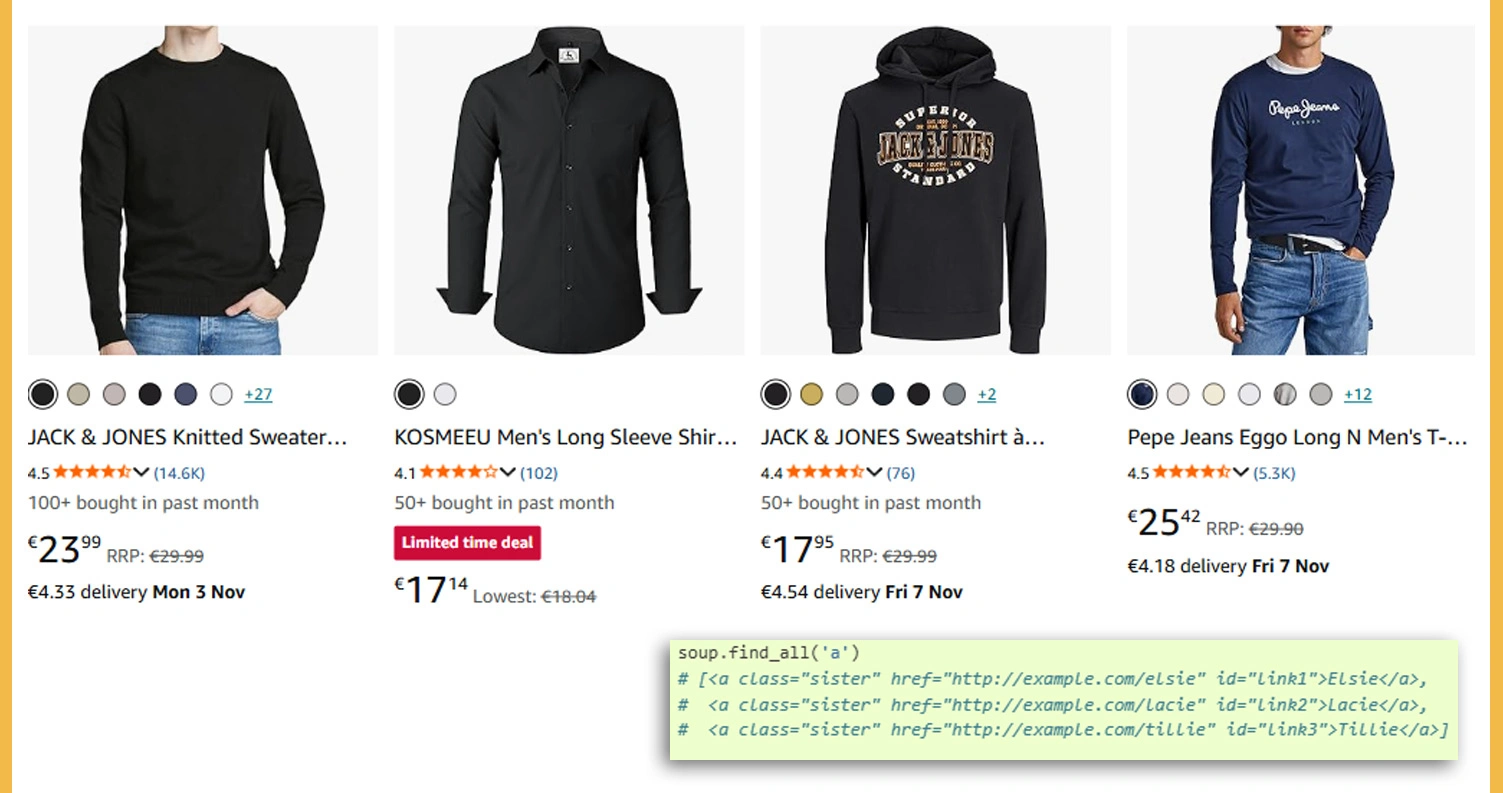Show +2 more colours for Sweatshirt

[x=987, y=394]
